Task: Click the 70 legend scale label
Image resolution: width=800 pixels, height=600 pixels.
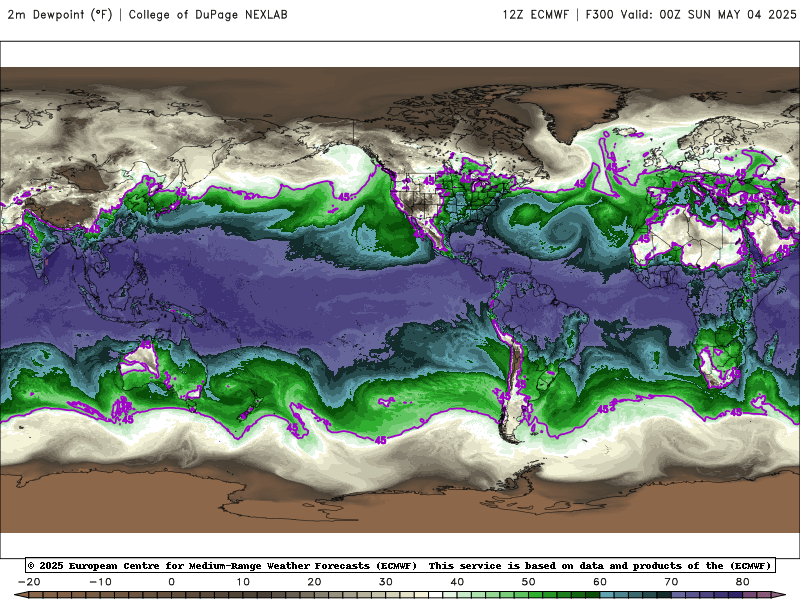Action: point(671,582)
